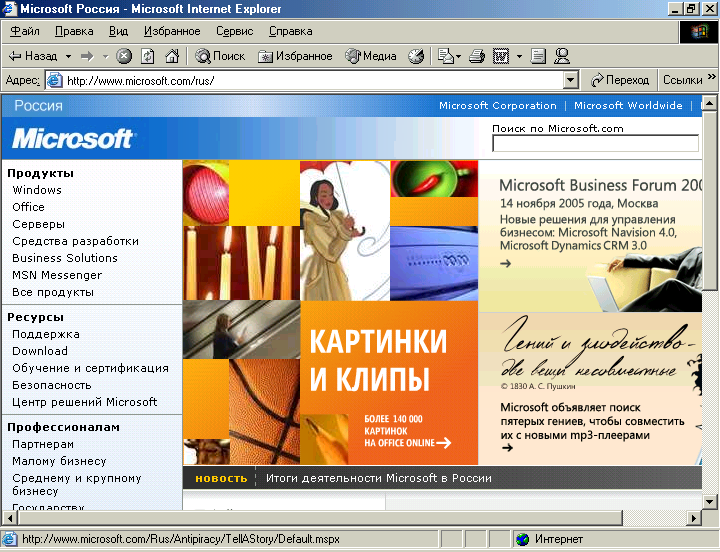Open the Business Solutions link

[65, 258]
